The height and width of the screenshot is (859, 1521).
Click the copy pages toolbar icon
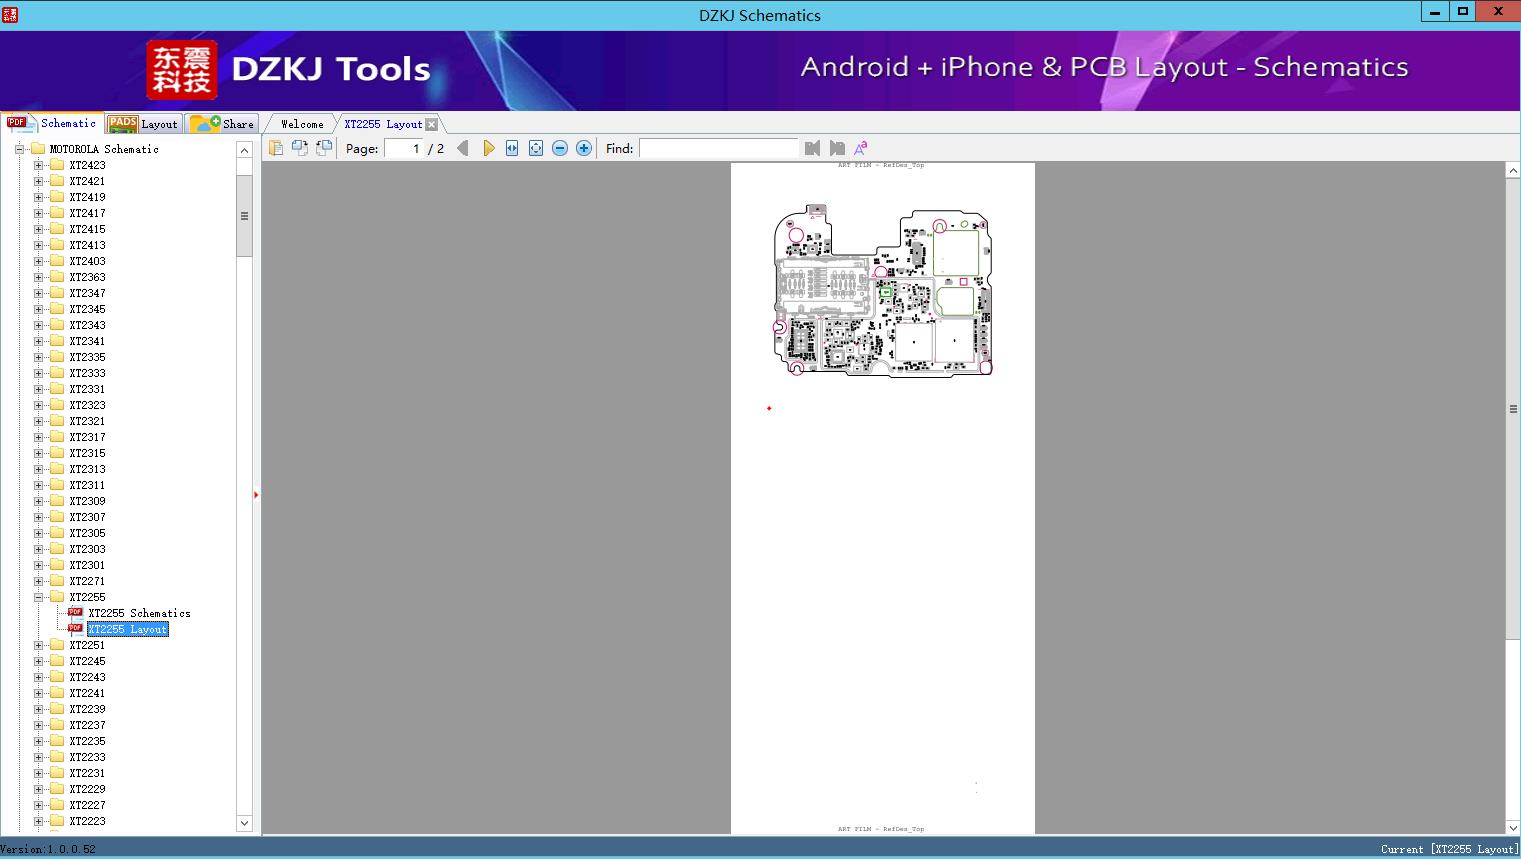tap(276, 148)
